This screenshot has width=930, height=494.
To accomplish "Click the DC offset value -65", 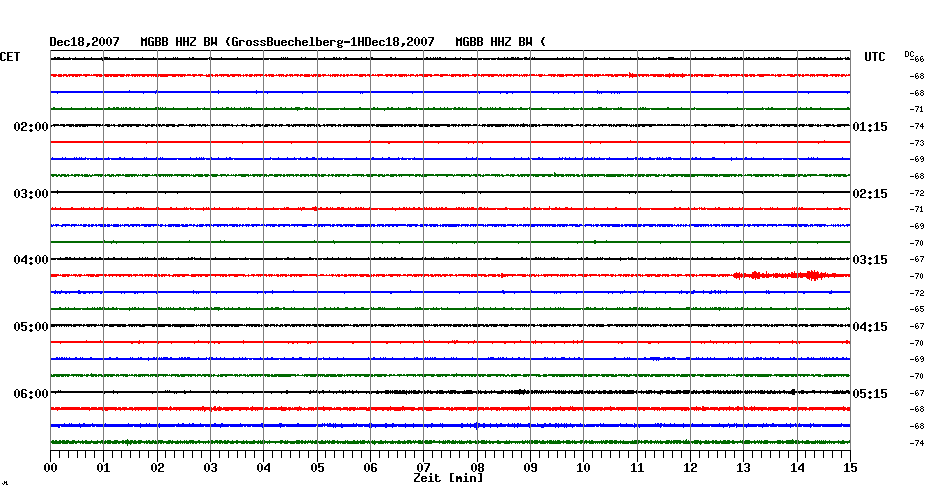I will coord(917,309).
